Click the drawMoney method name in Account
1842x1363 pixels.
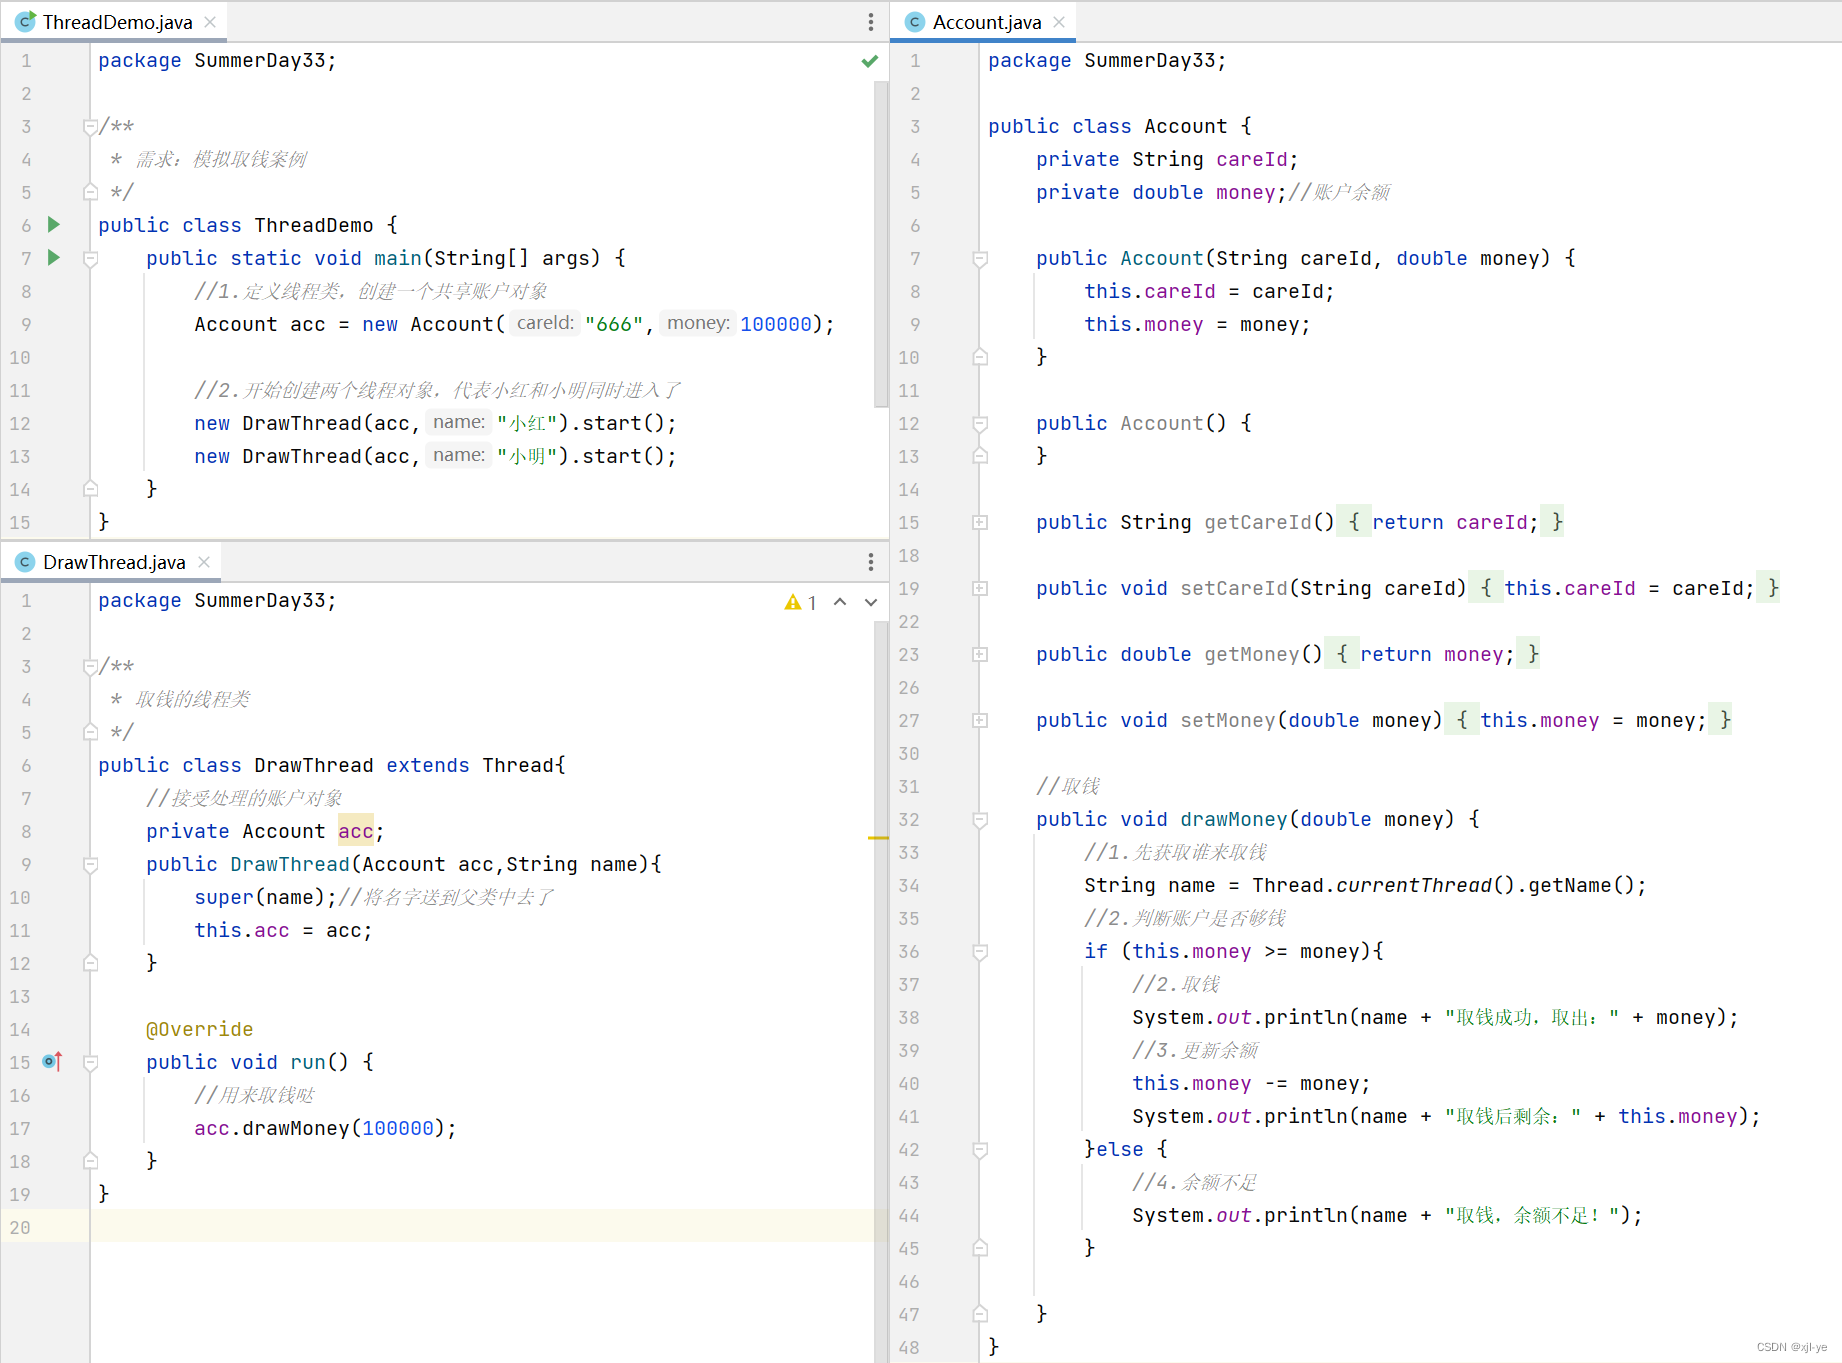1234,819
